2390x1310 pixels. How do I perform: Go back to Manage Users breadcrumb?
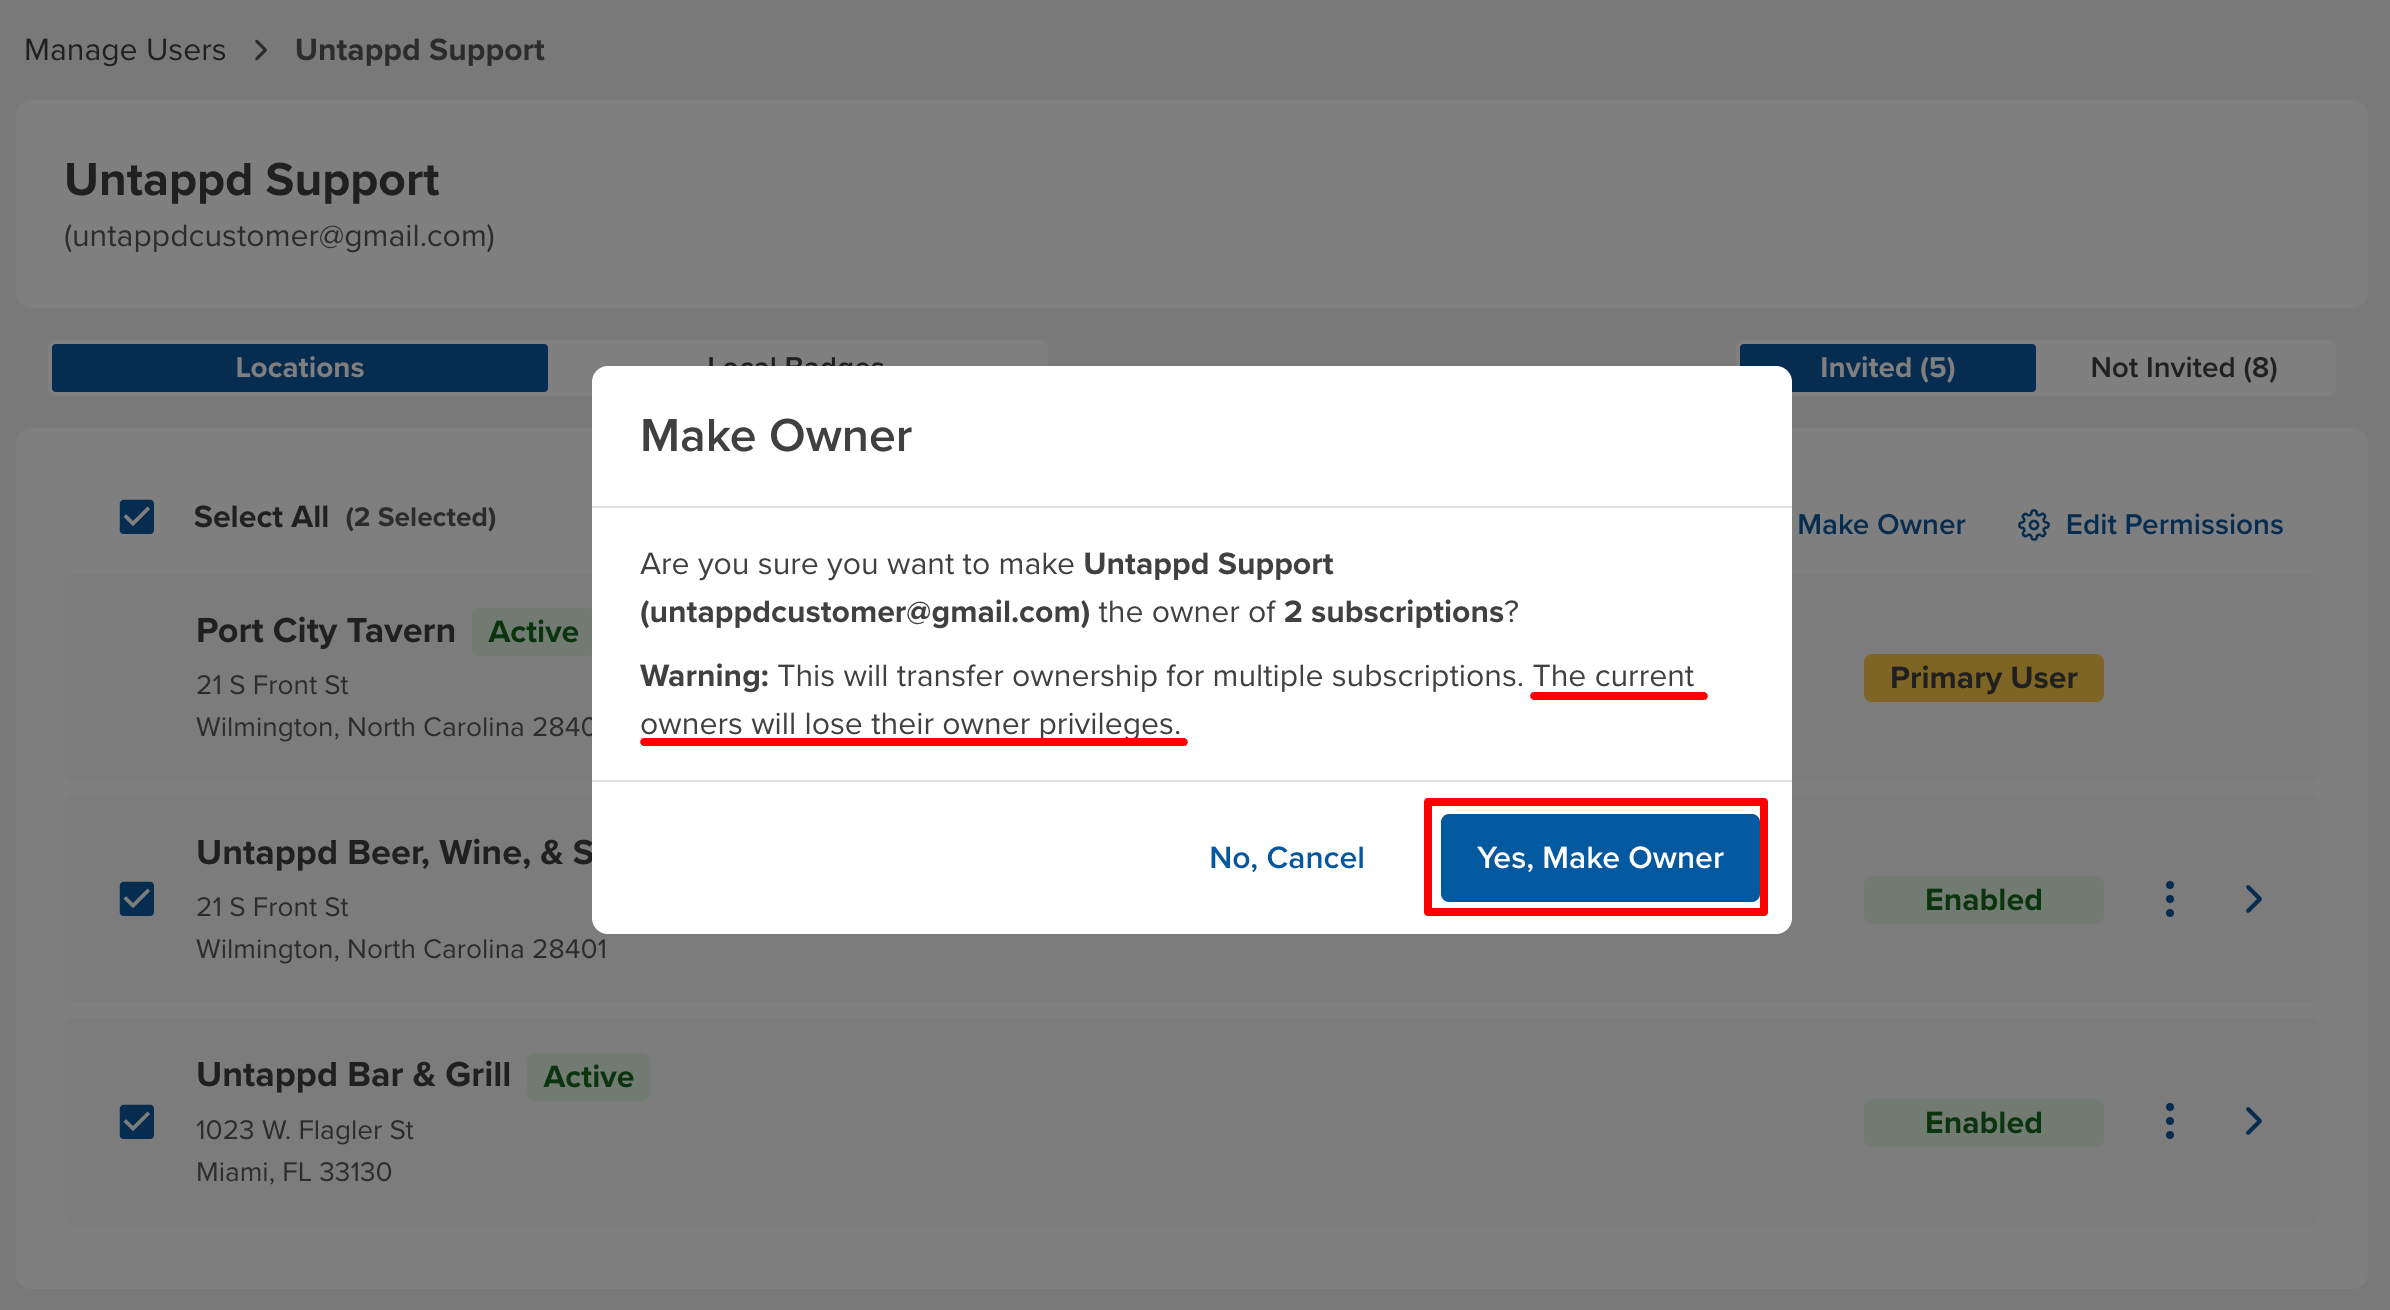[x=125, y=50]
